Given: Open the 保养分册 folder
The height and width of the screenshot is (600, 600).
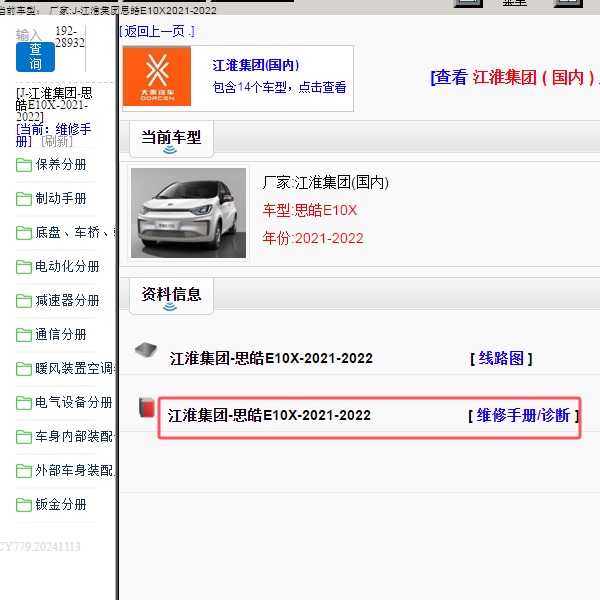Looking at the screenshot, I should click(61, 165).
